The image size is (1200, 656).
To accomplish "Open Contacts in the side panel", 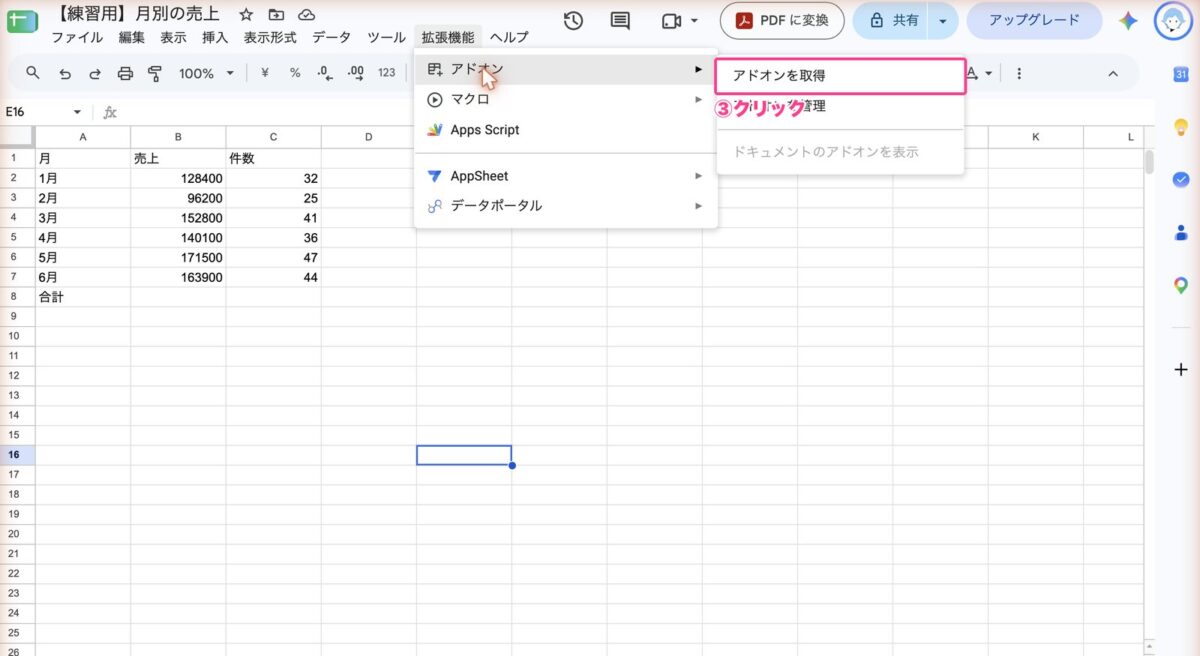I will 1180,233.
